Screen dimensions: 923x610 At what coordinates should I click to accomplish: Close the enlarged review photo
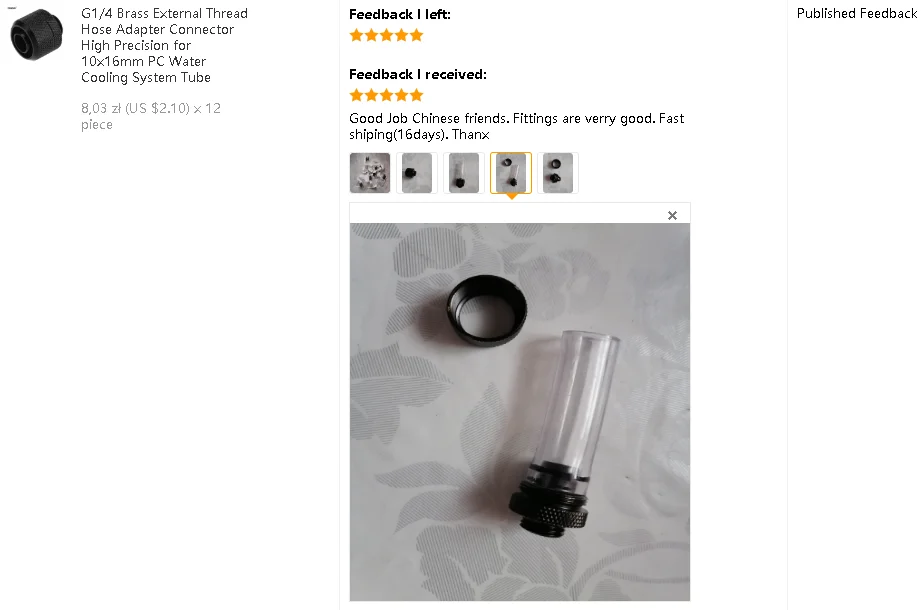coord(672,216)
